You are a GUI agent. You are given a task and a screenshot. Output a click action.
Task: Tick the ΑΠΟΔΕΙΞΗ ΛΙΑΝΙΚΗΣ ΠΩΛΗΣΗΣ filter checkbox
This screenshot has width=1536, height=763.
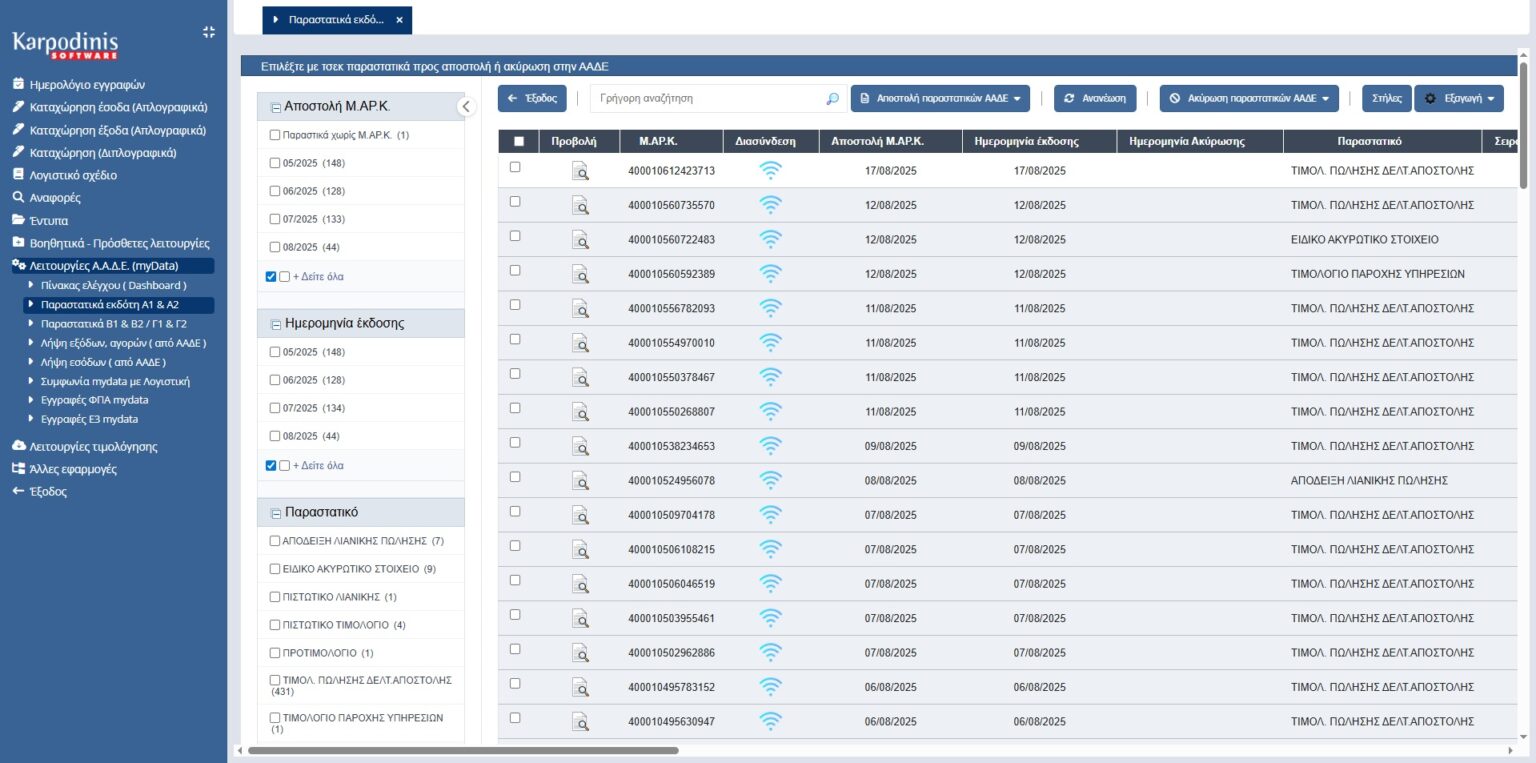click(x=275, y=541)
